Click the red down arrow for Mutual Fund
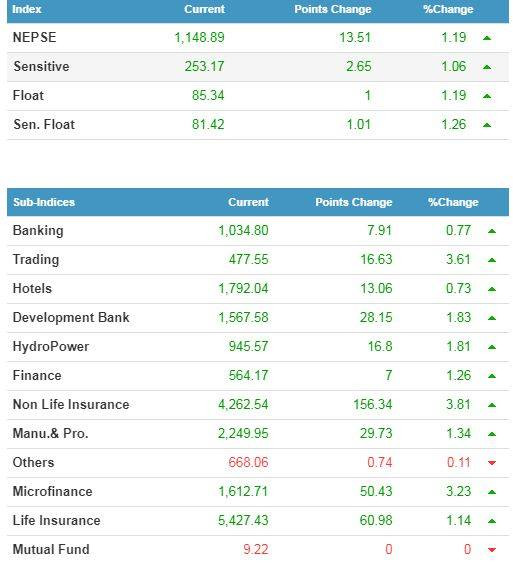Viewport: 513px width, 563px height. coord(492,550)
